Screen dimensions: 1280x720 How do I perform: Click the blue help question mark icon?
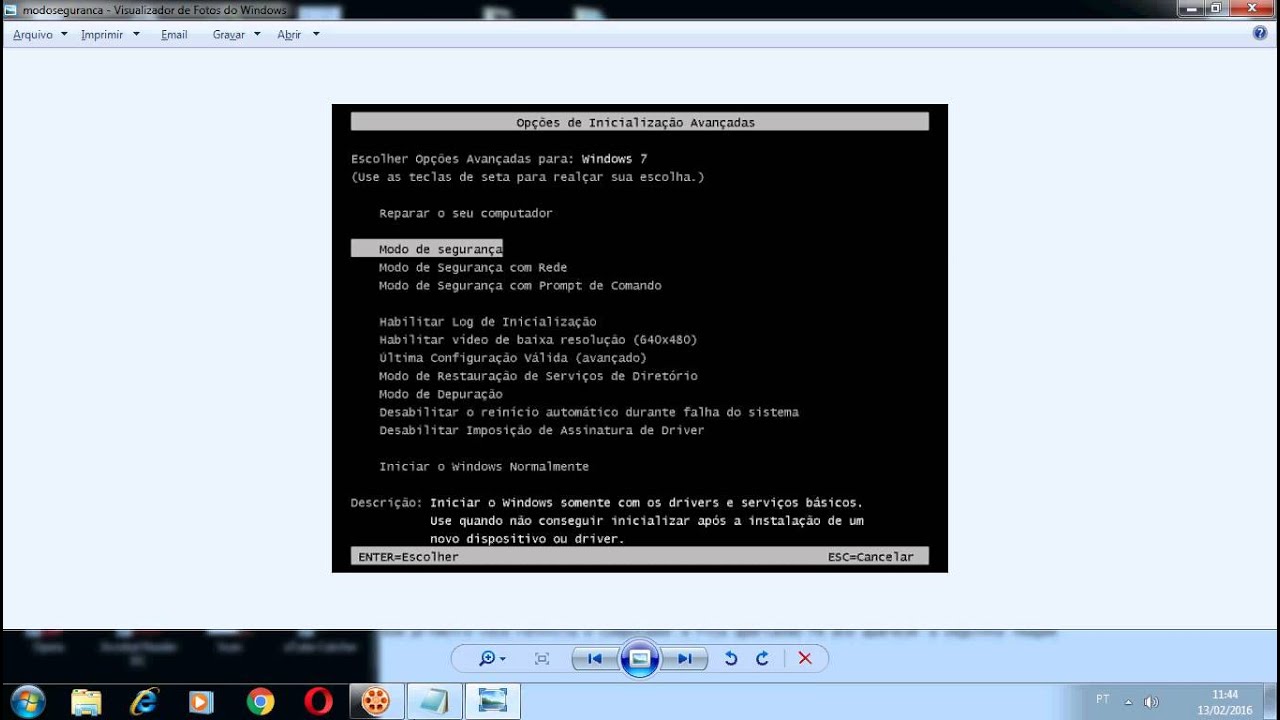point(1260,33)
